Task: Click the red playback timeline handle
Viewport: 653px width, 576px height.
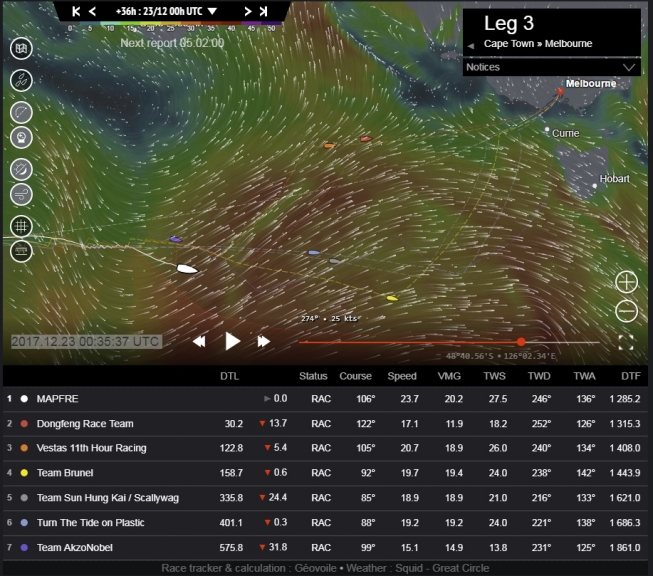Action: pos(521,342)
